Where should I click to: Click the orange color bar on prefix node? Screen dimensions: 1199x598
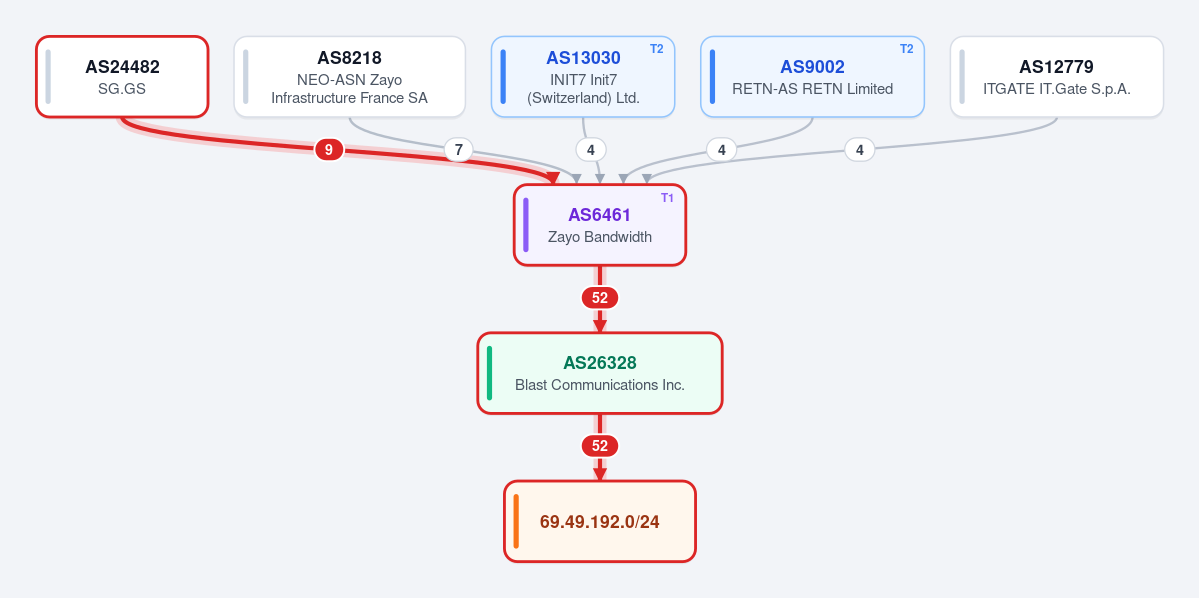click(516, 522)
